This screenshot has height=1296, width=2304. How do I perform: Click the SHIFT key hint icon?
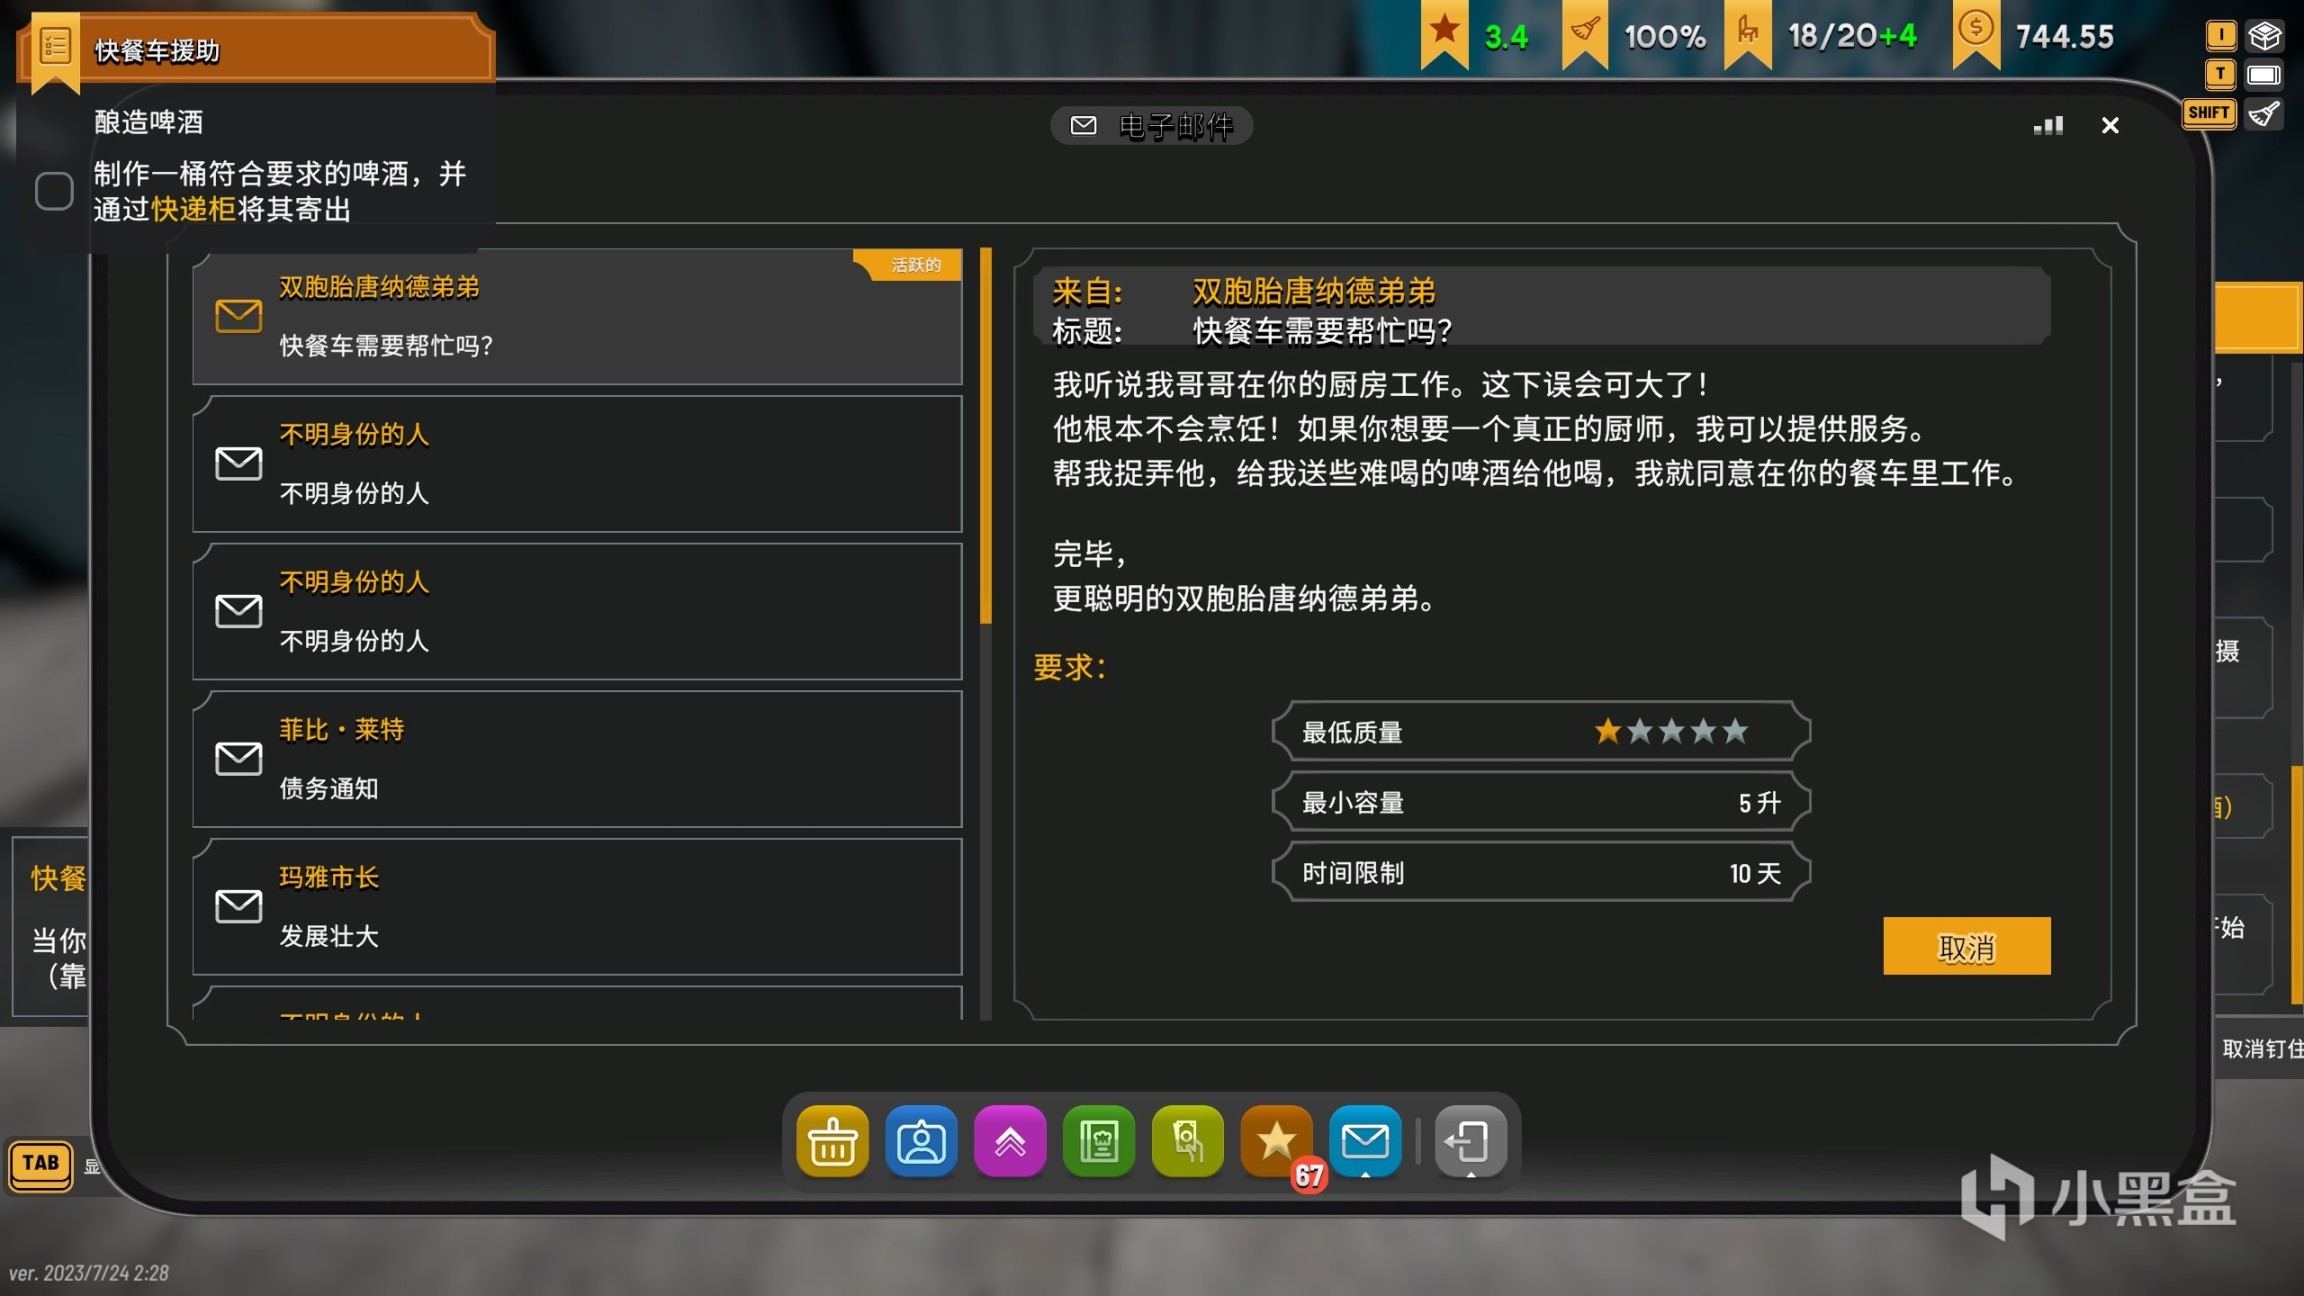coord(2209,113)
